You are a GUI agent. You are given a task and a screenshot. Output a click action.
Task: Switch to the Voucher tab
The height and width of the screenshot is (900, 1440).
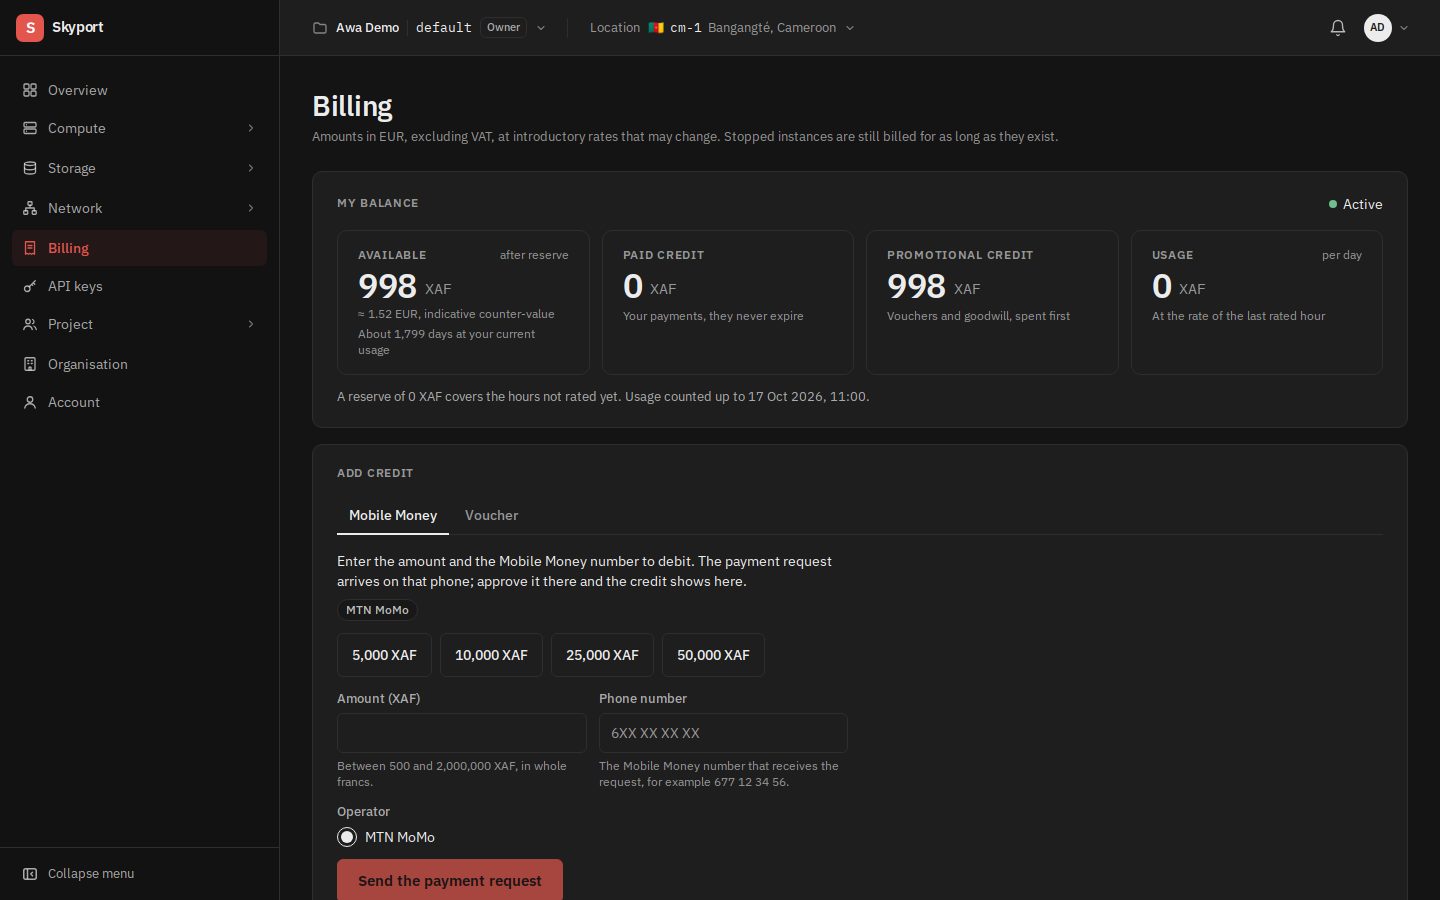point(491,515)
